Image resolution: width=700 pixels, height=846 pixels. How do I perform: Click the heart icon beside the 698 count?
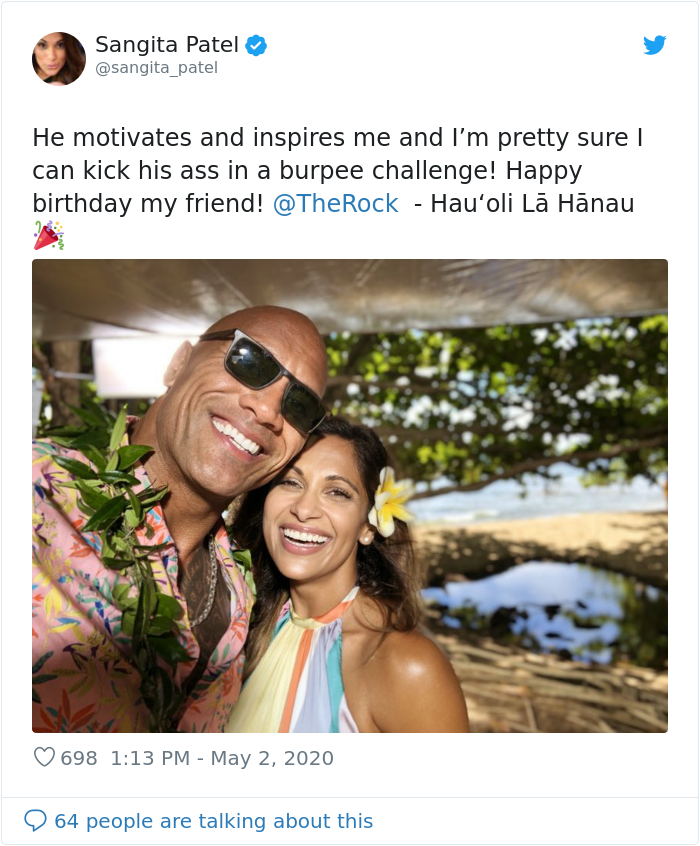(x=44, y=759)
